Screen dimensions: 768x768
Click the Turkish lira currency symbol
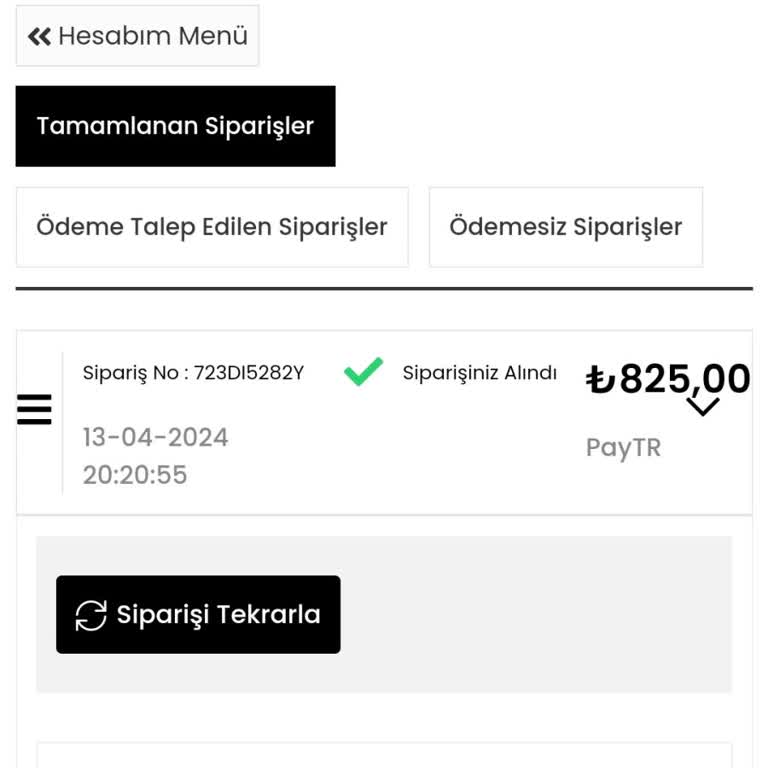point(600,380)
